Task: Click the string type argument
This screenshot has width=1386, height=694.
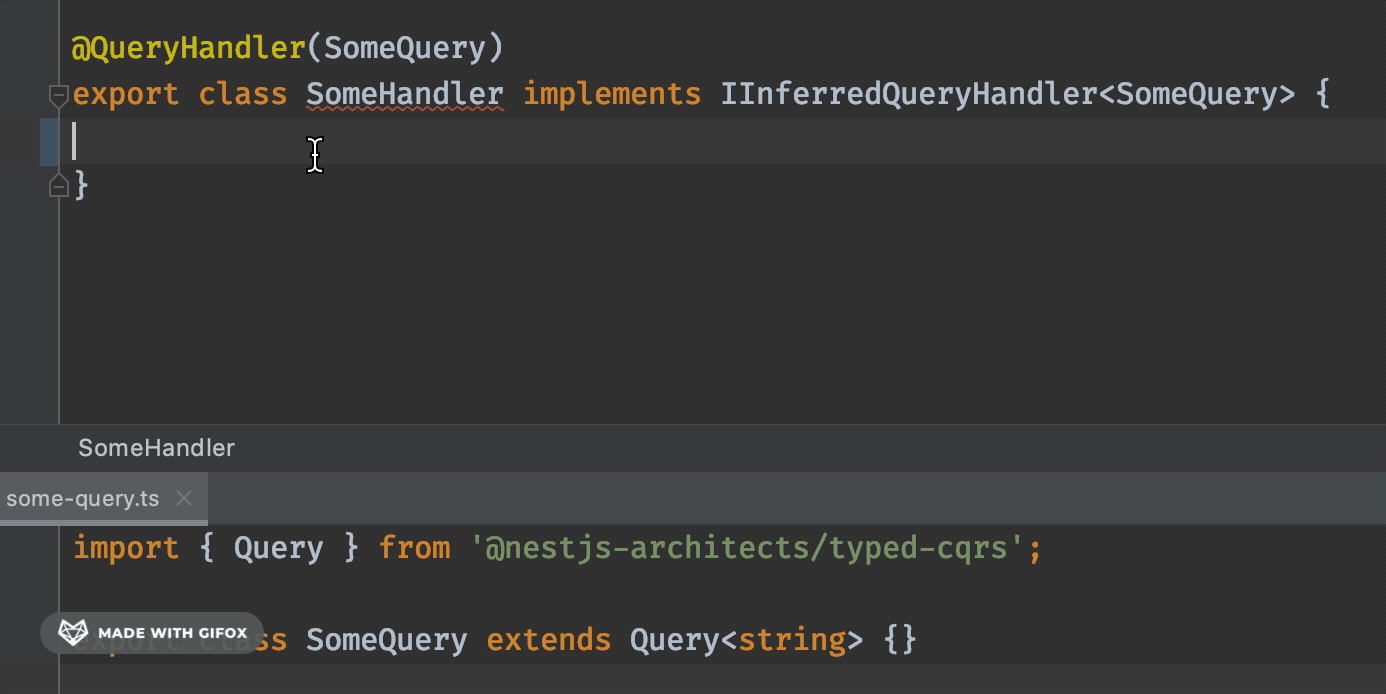Action: 792,639
